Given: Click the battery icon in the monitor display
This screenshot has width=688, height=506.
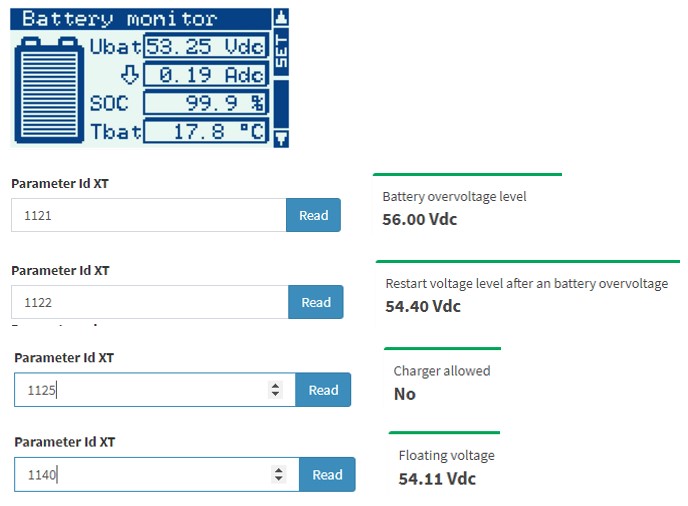Looking at the screenshot, I should coord(49,90).
